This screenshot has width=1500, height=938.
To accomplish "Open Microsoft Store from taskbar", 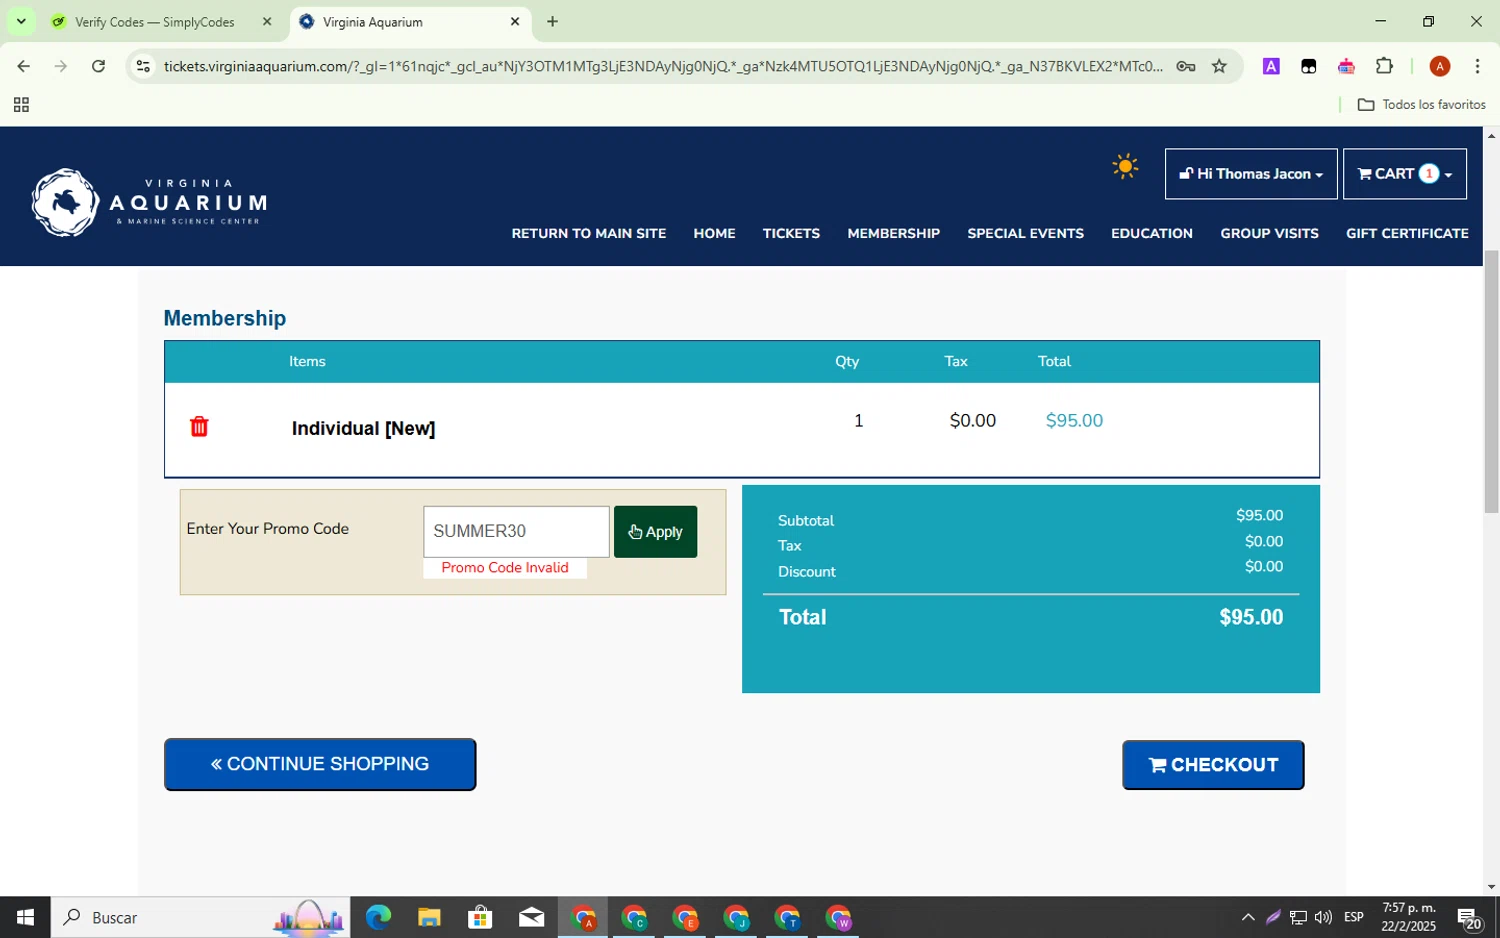I will click(x=480, y=917).
